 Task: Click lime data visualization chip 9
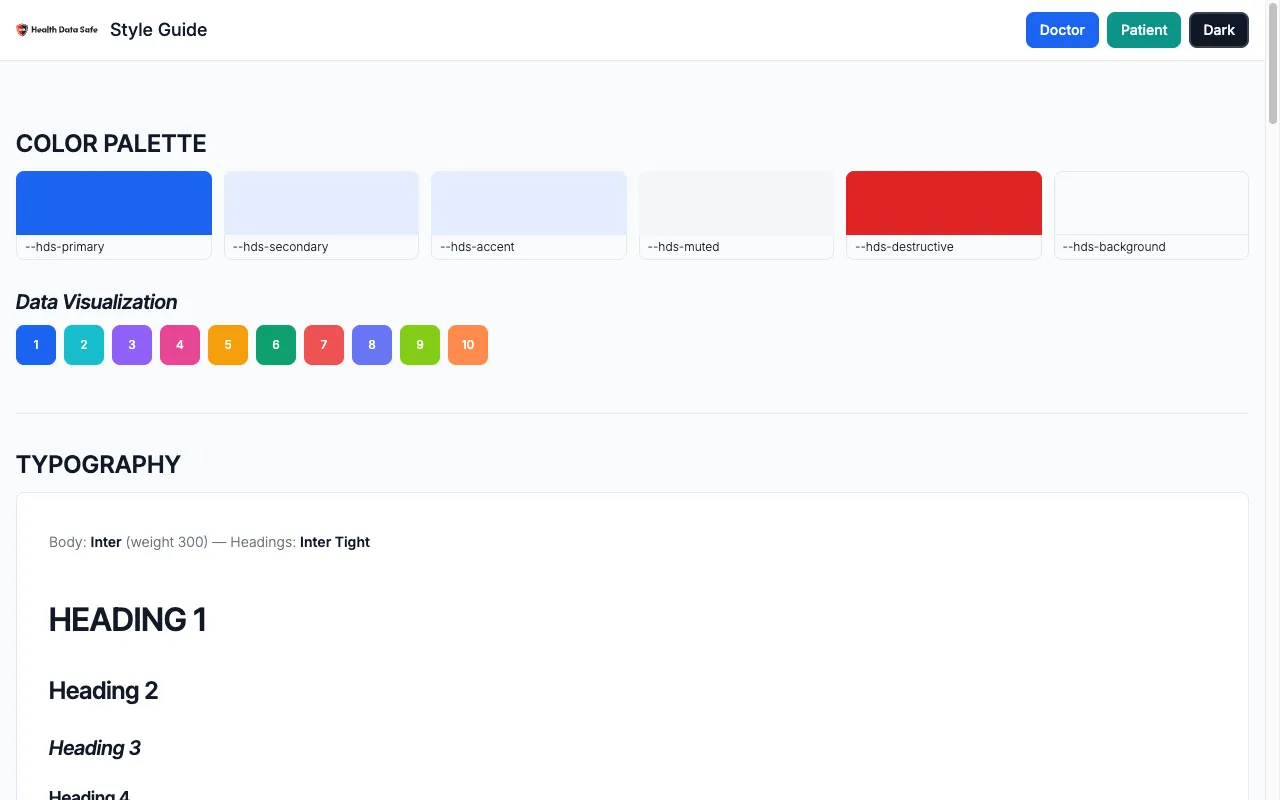(x=420, y=345)
